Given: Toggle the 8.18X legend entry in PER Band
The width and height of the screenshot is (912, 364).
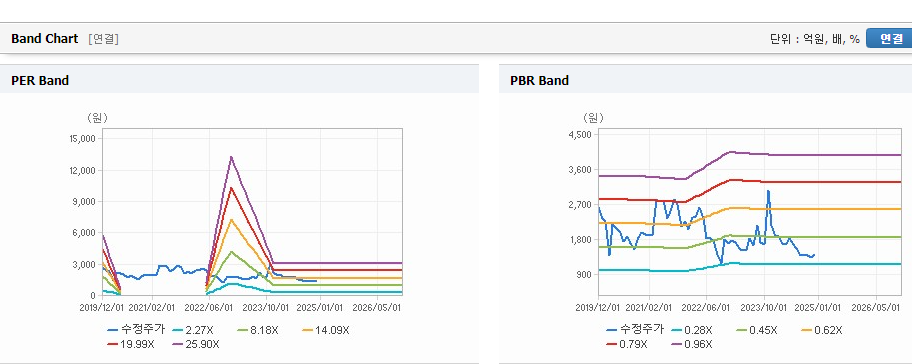Looking at the screenshot, I should tap(259, 330).
